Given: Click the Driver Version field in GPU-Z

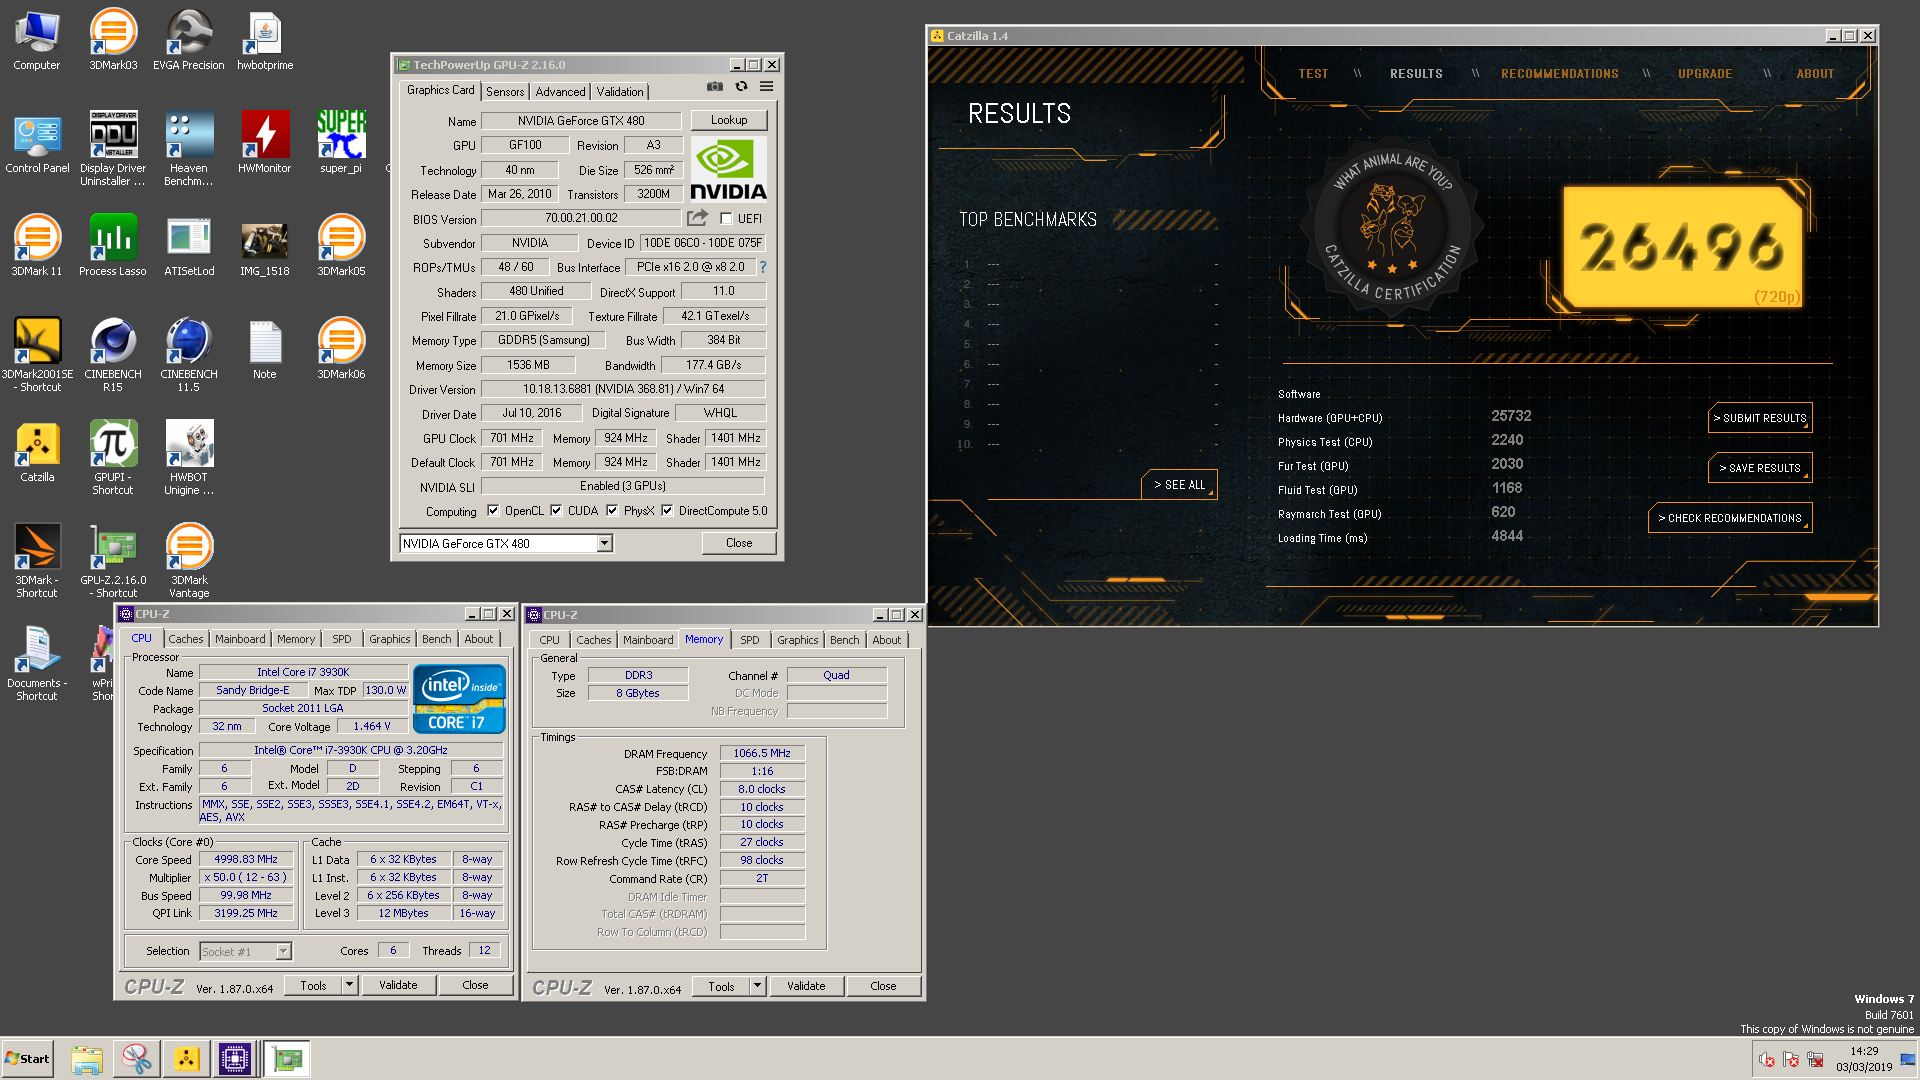Looking at the screenshot, I should pyautogui.click(x=623, y=389).
